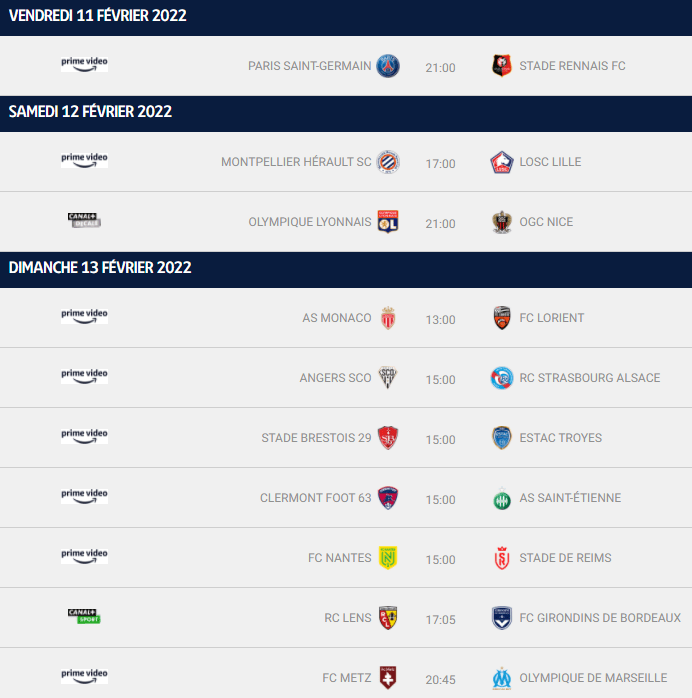Click the OGC Nice club crest
Viewport: 692px width, 698px height.
502,222
